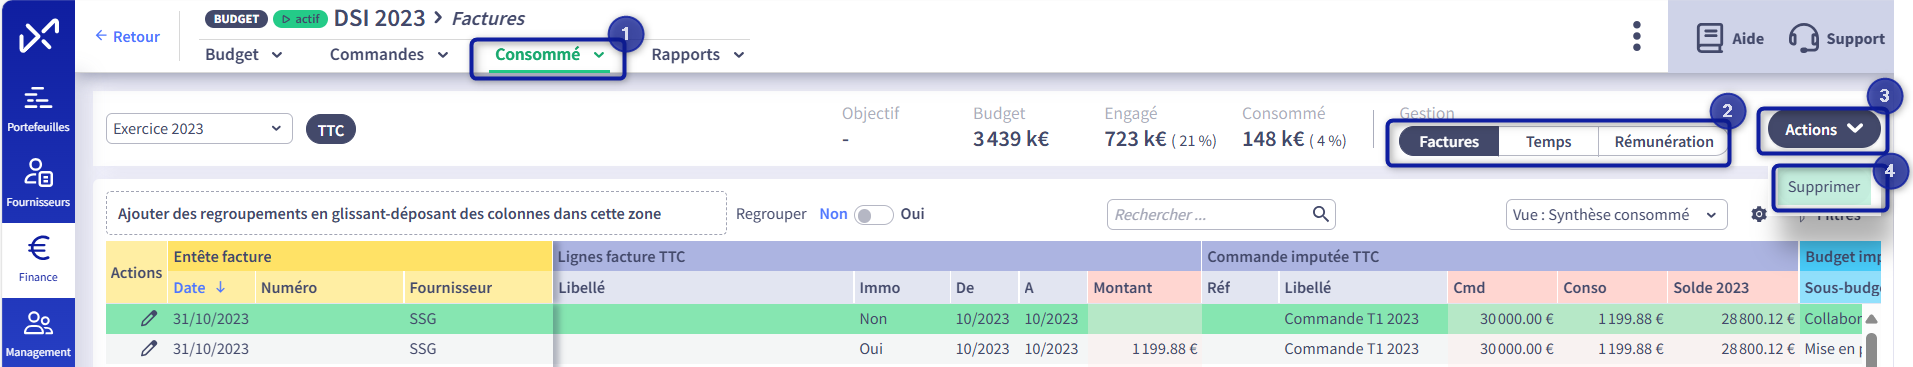Expand the Vue : Synthèse consommé selector
The height and width of the screenshot is (367, 1913).
(1616, 215)
